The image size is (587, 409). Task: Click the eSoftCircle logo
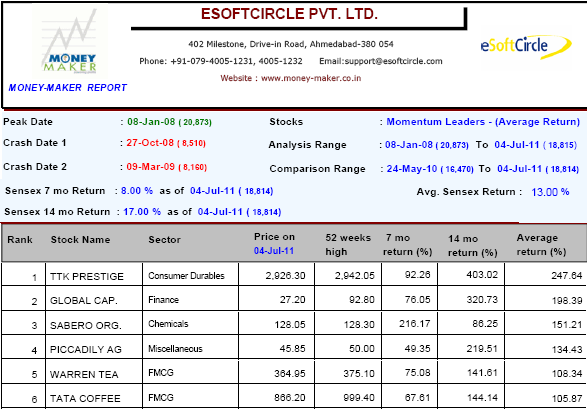526,46
